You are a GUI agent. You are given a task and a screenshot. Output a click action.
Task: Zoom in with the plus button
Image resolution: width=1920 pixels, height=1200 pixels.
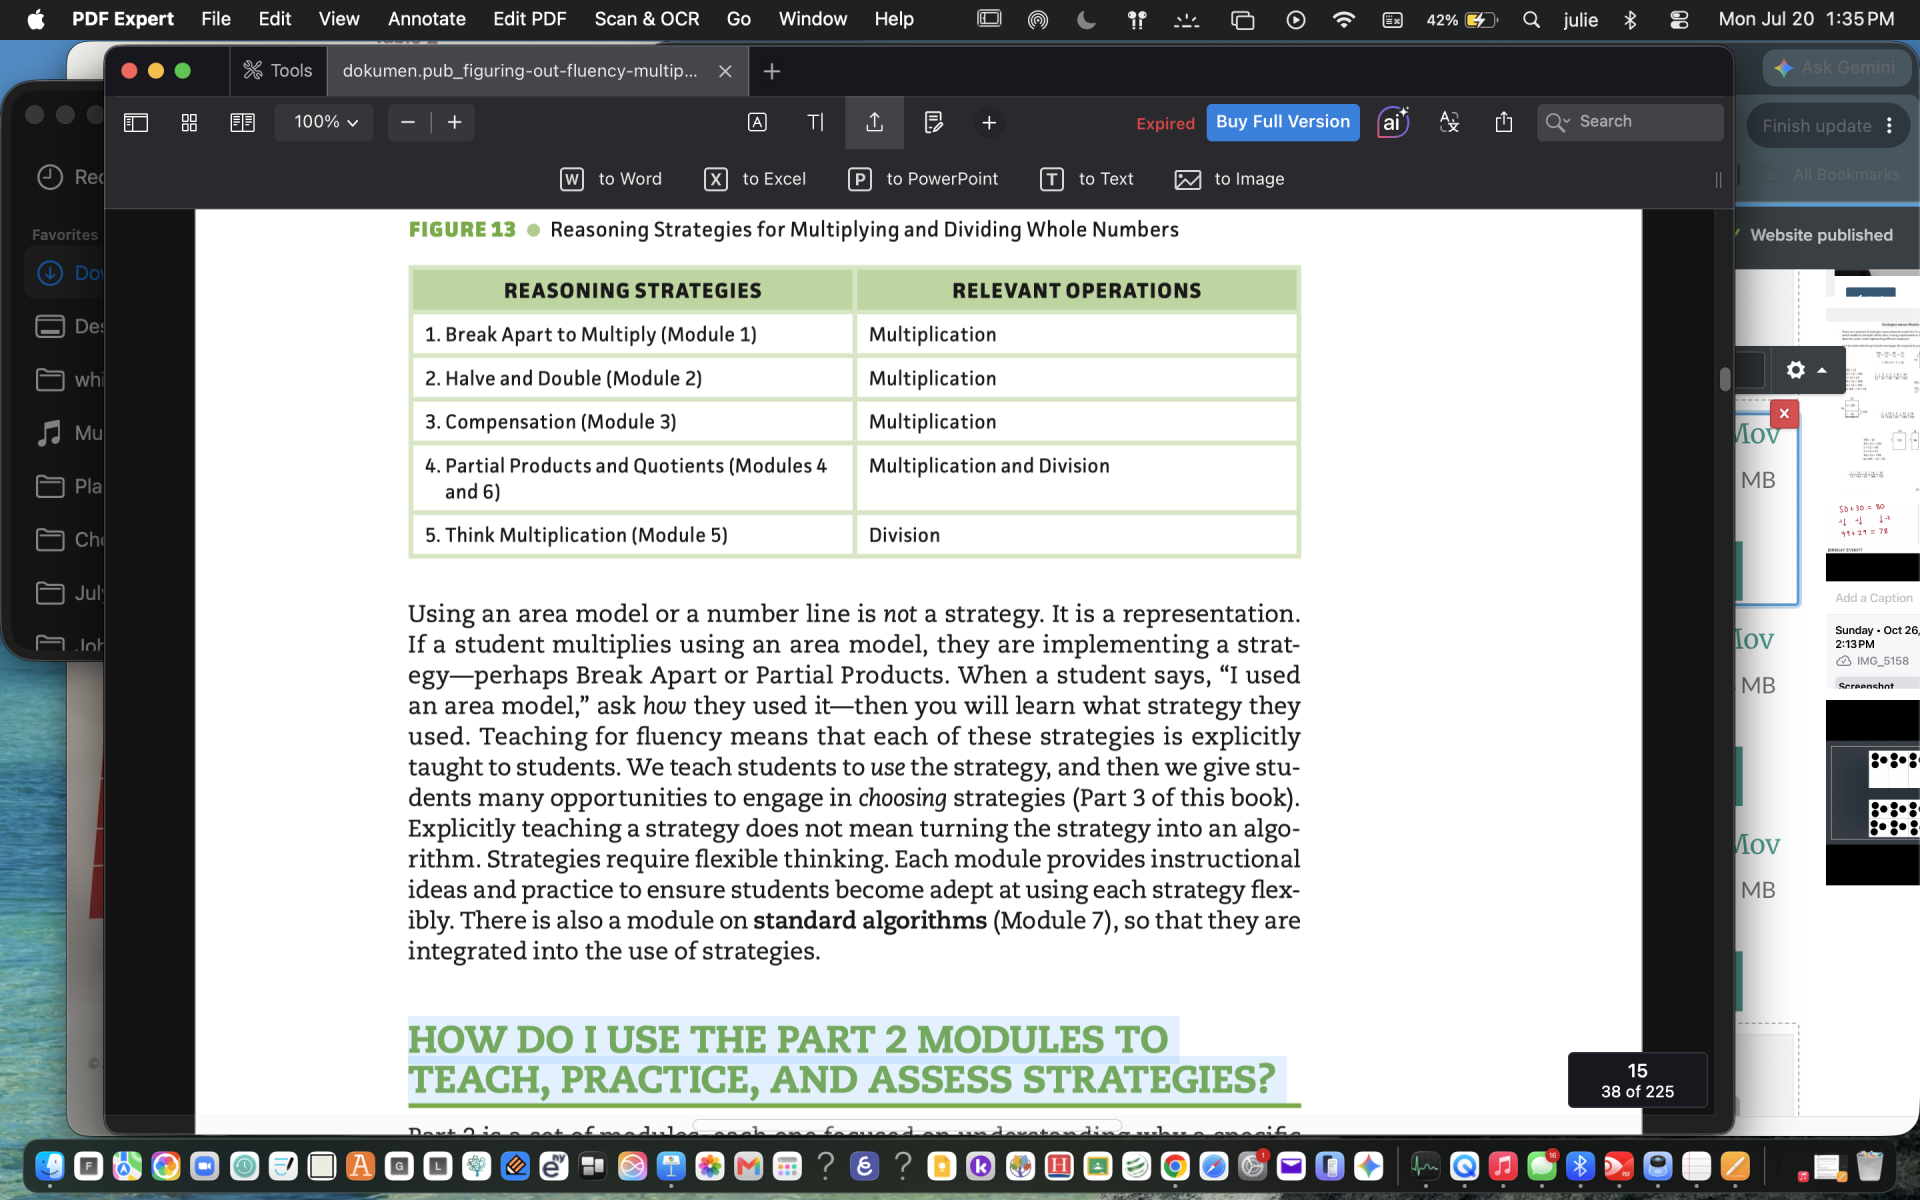[454, 122]
